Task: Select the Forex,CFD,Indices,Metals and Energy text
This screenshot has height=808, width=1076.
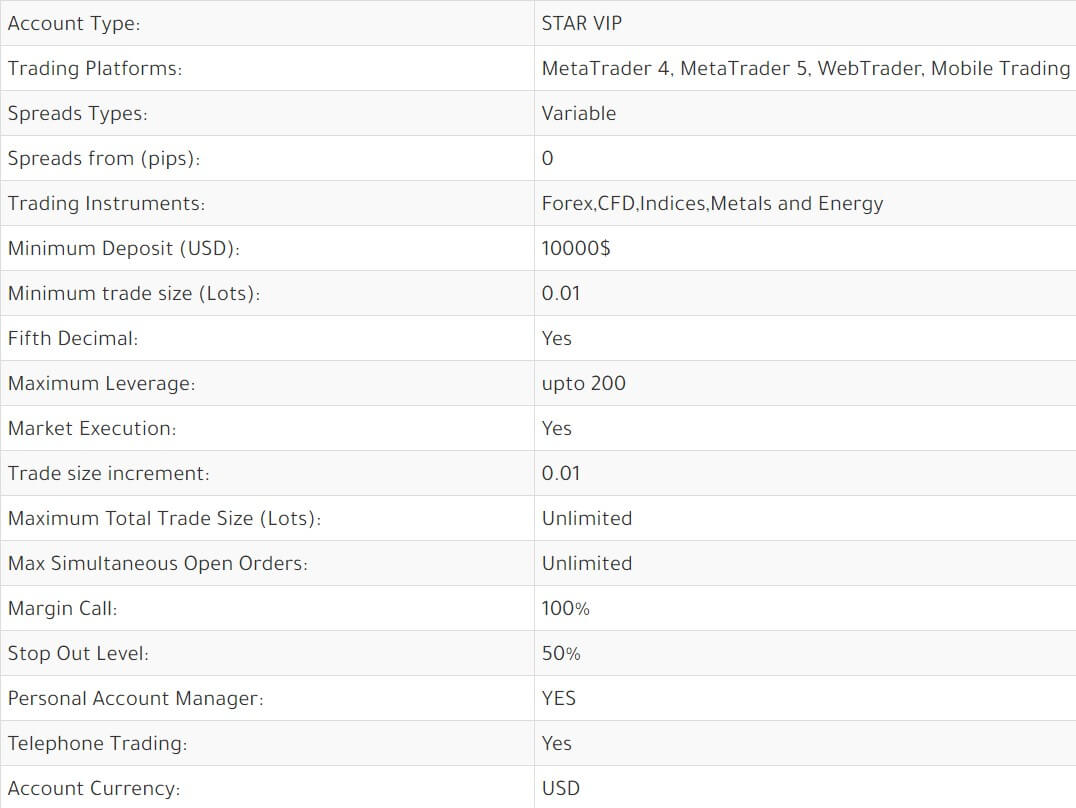Action: coord(712,204)
